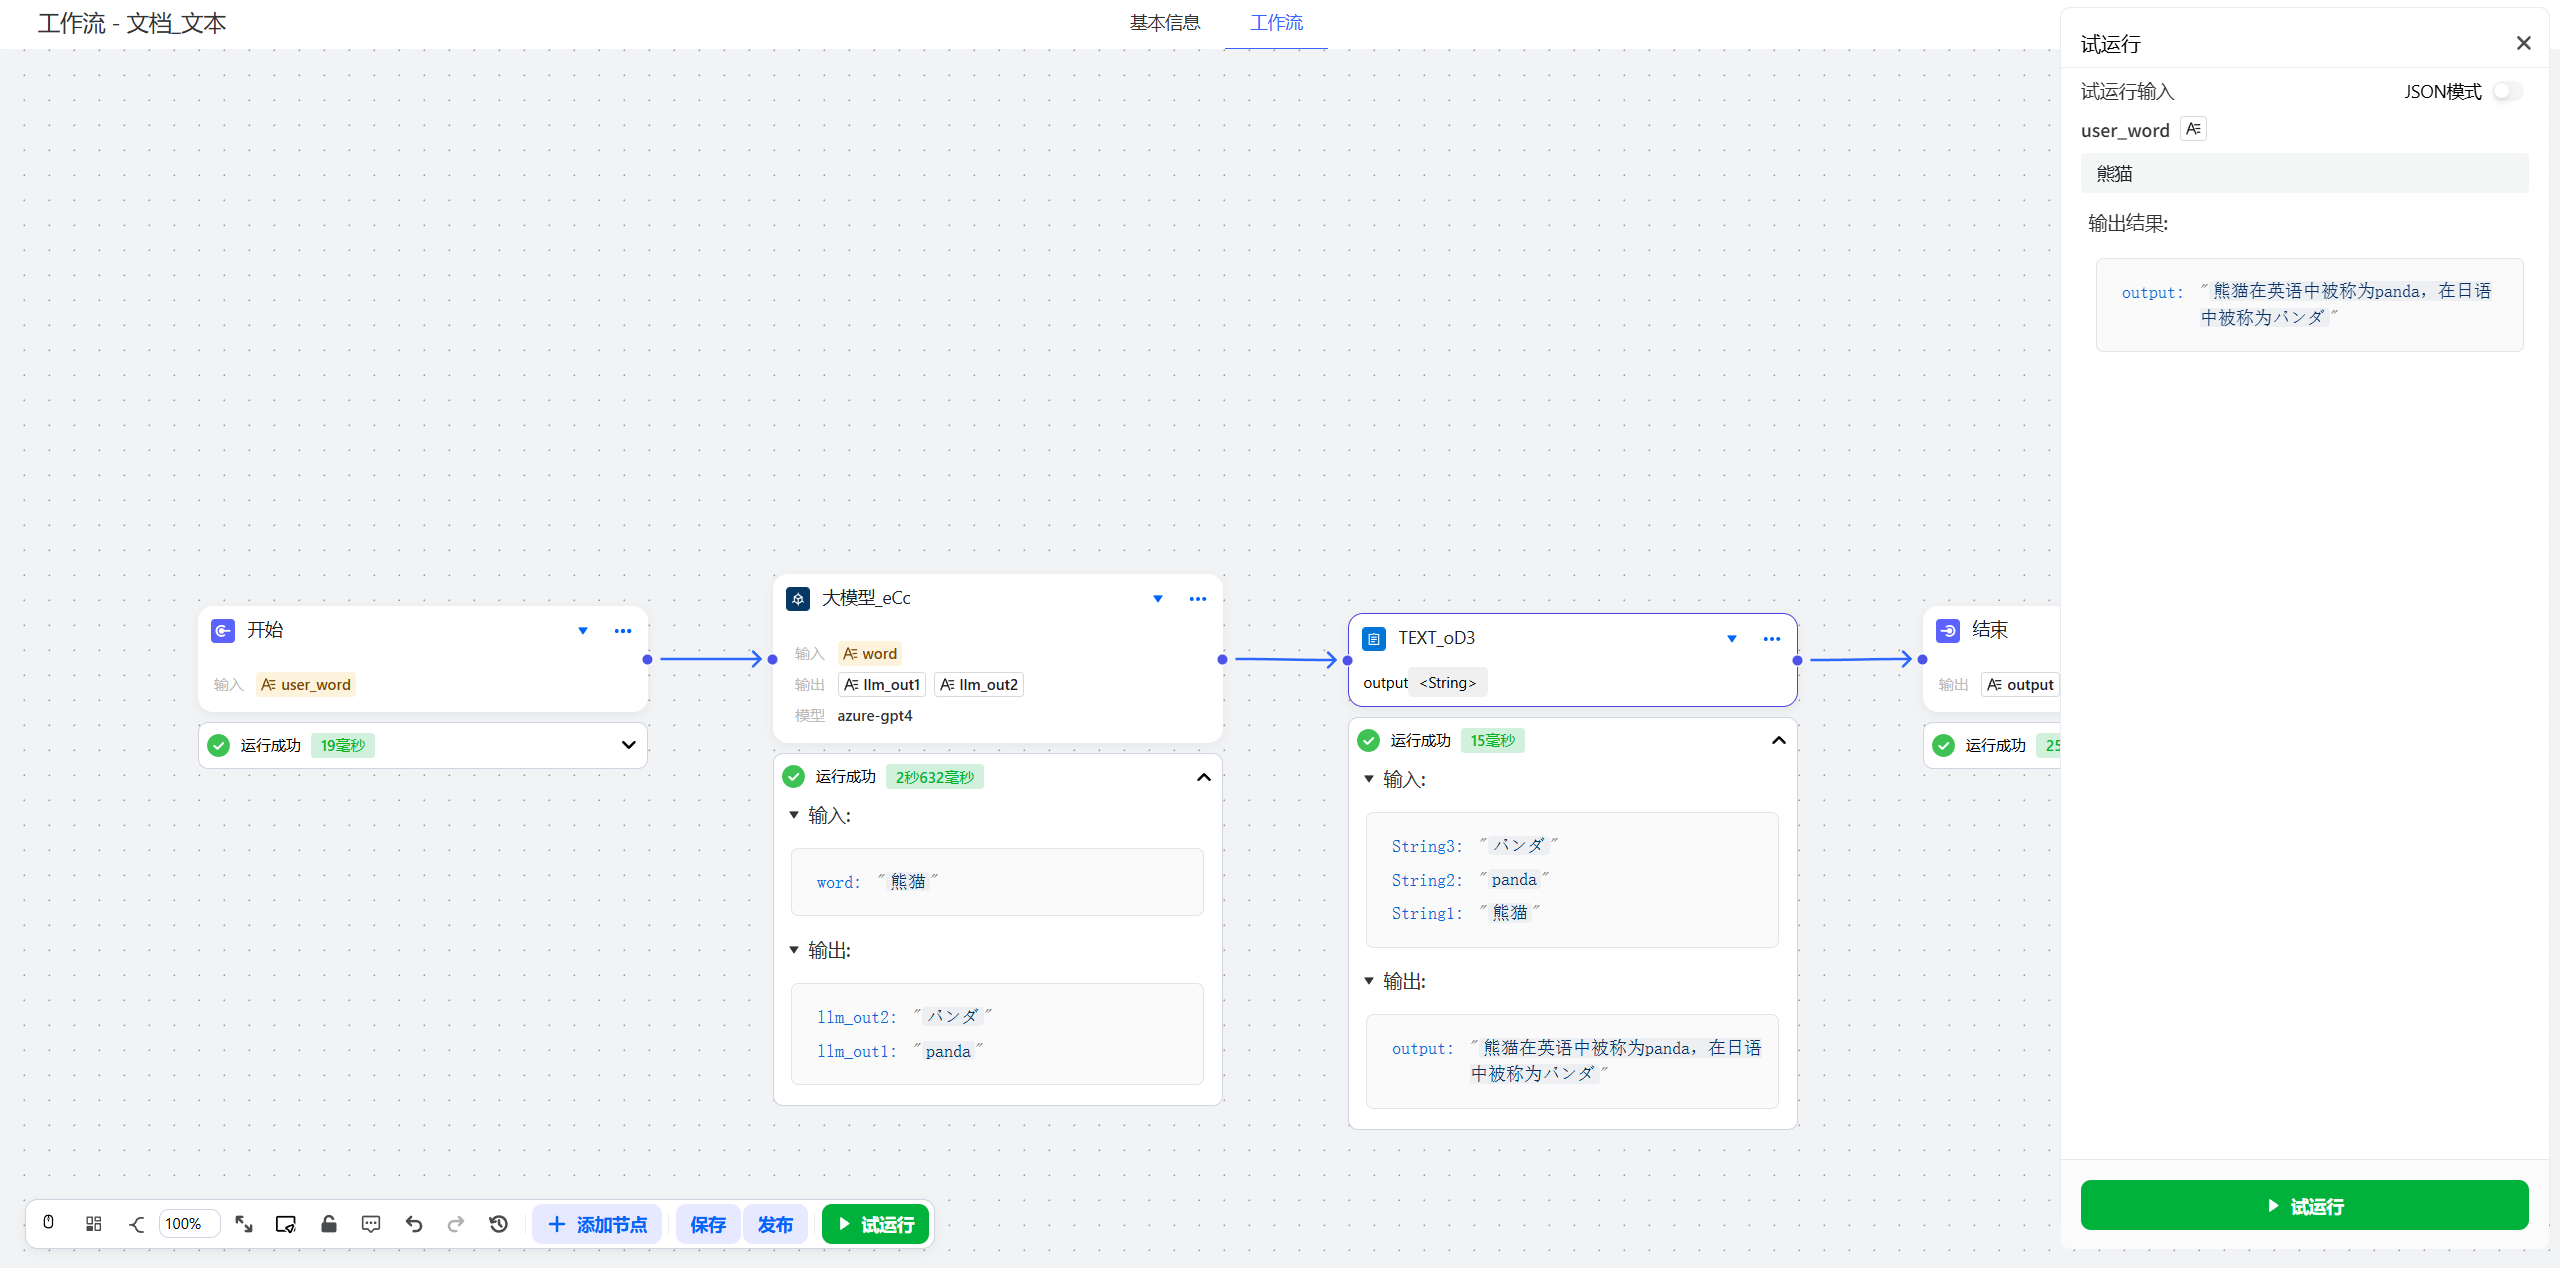Collapse the 输入 section under TEXT_oD3
This screenshot has width=2560, height=1268.
click(1369, 779)
